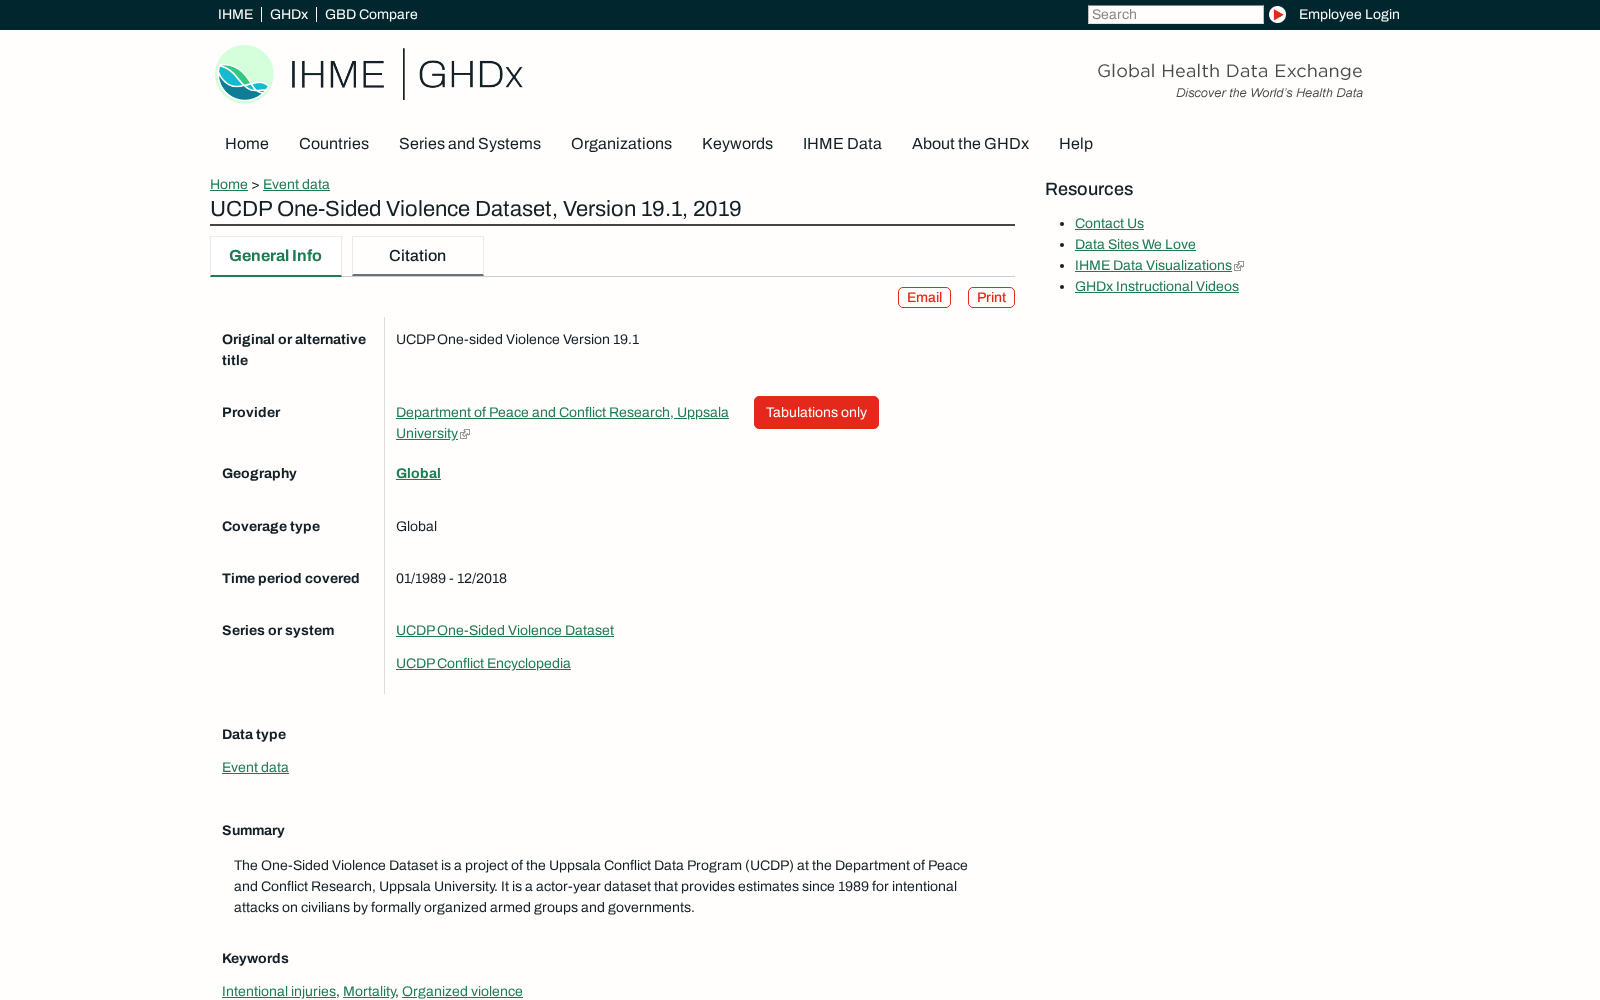Select the General Info tab

[276, 256]
